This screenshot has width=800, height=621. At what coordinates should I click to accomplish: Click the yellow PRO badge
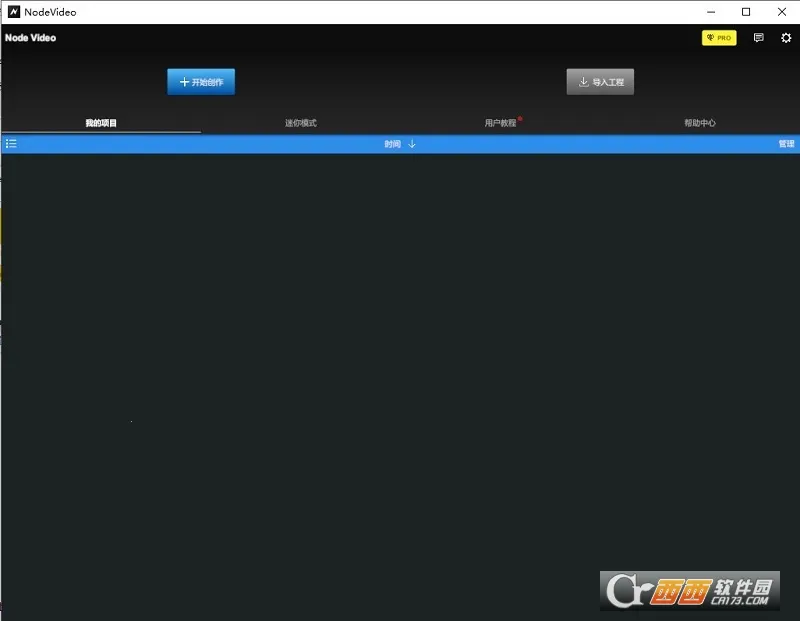click(719, 38)
